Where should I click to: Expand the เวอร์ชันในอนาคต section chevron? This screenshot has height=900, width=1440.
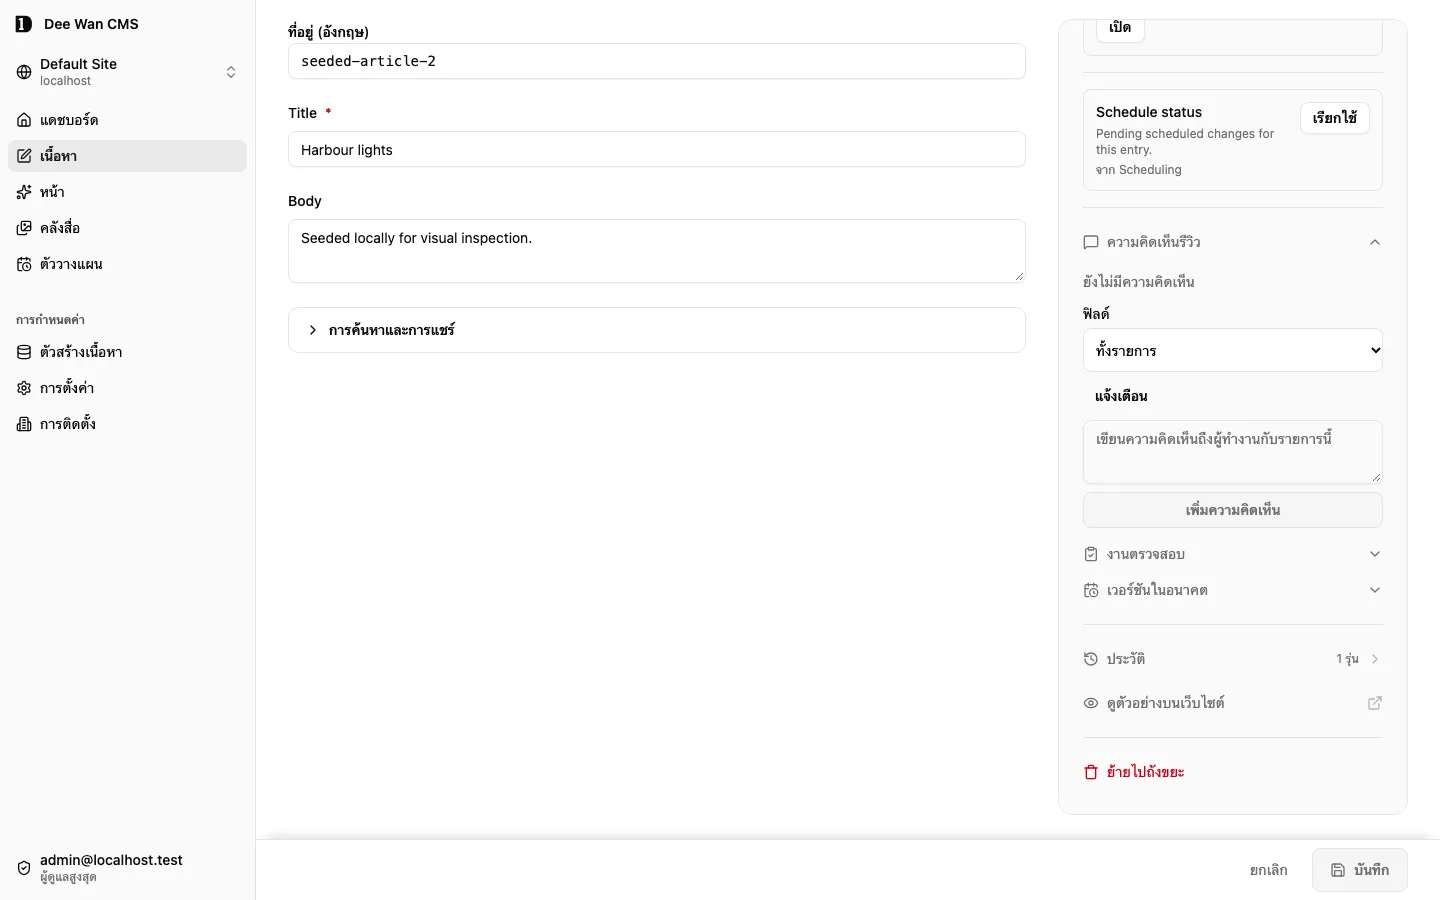click(1375, 590)
